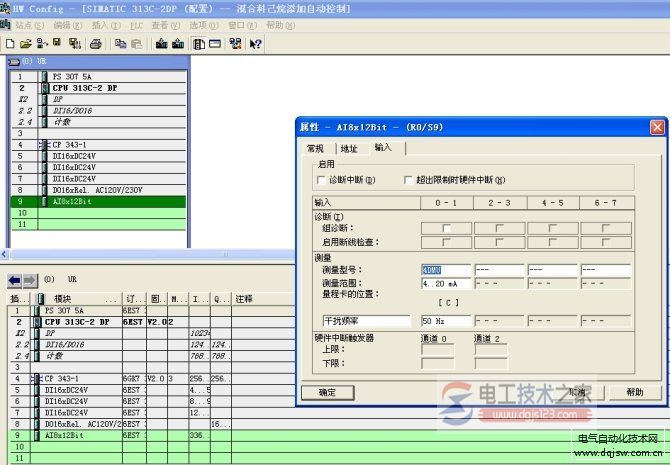Toggle the hardware Catalog icon
Screen dimensions: 670x465
coord(199,44)
